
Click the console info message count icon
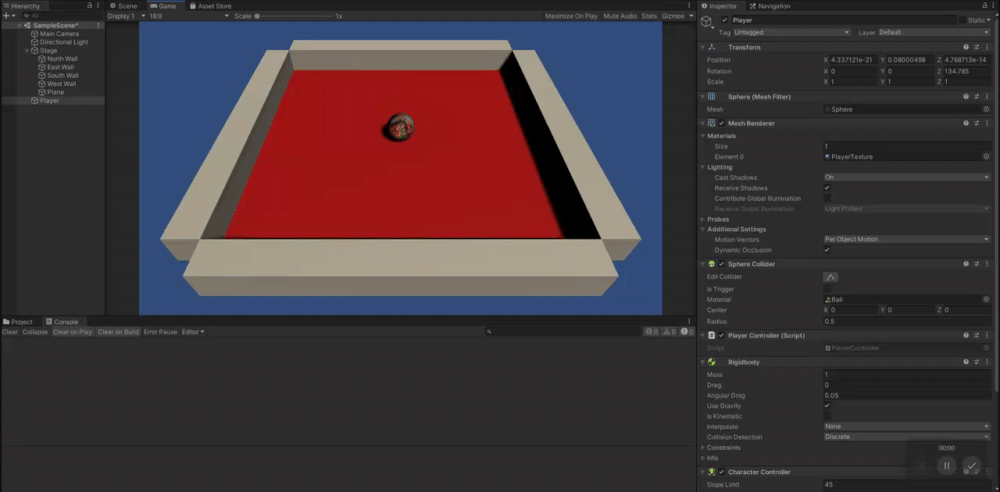click(x=687, y=332)
